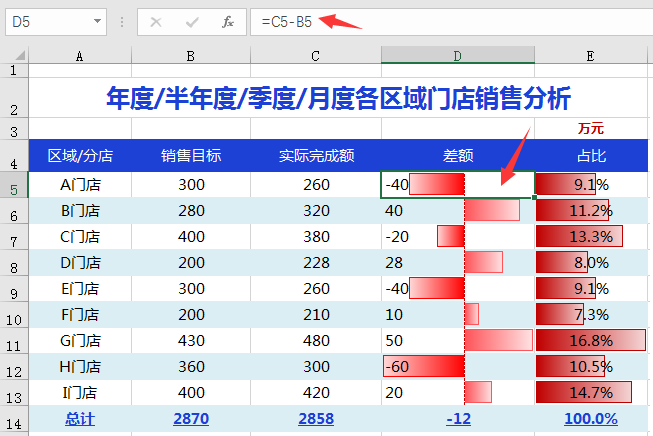Screen dimensions: 653x436
Task: Select the 14.7% ratio cell
Action: coord(591,393)
